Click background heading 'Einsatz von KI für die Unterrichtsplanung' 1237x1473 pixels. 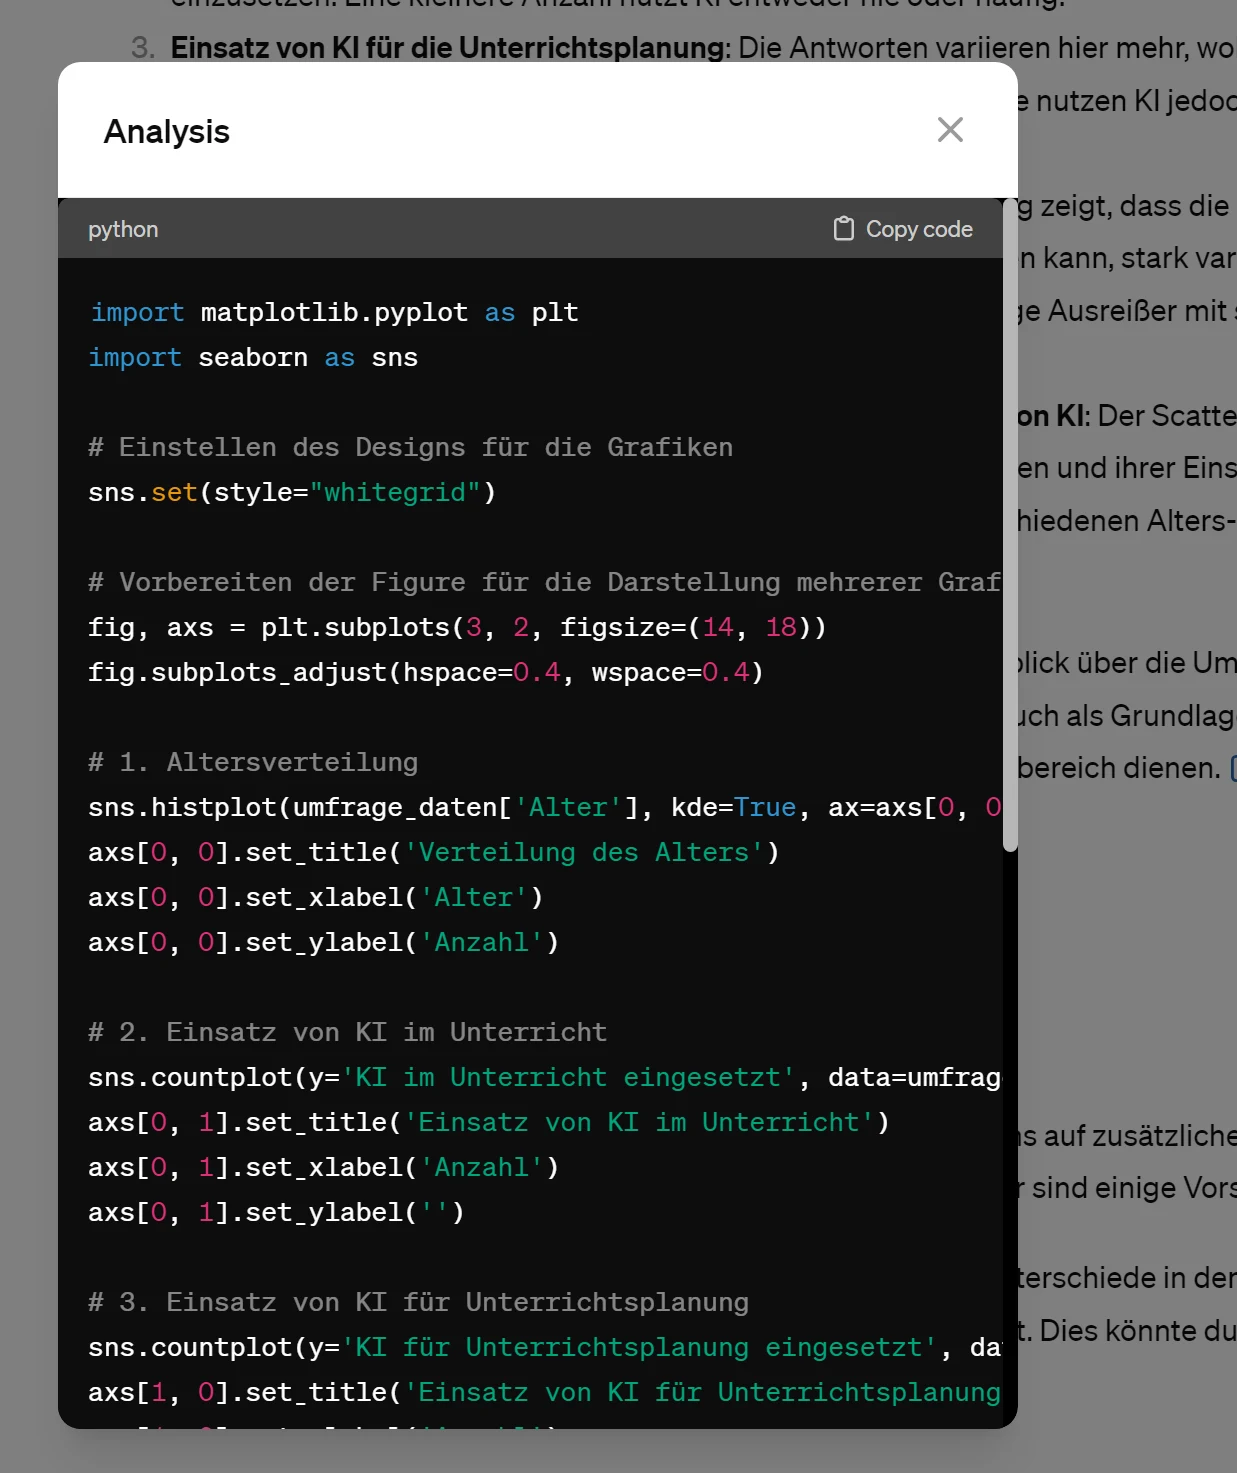448,48
